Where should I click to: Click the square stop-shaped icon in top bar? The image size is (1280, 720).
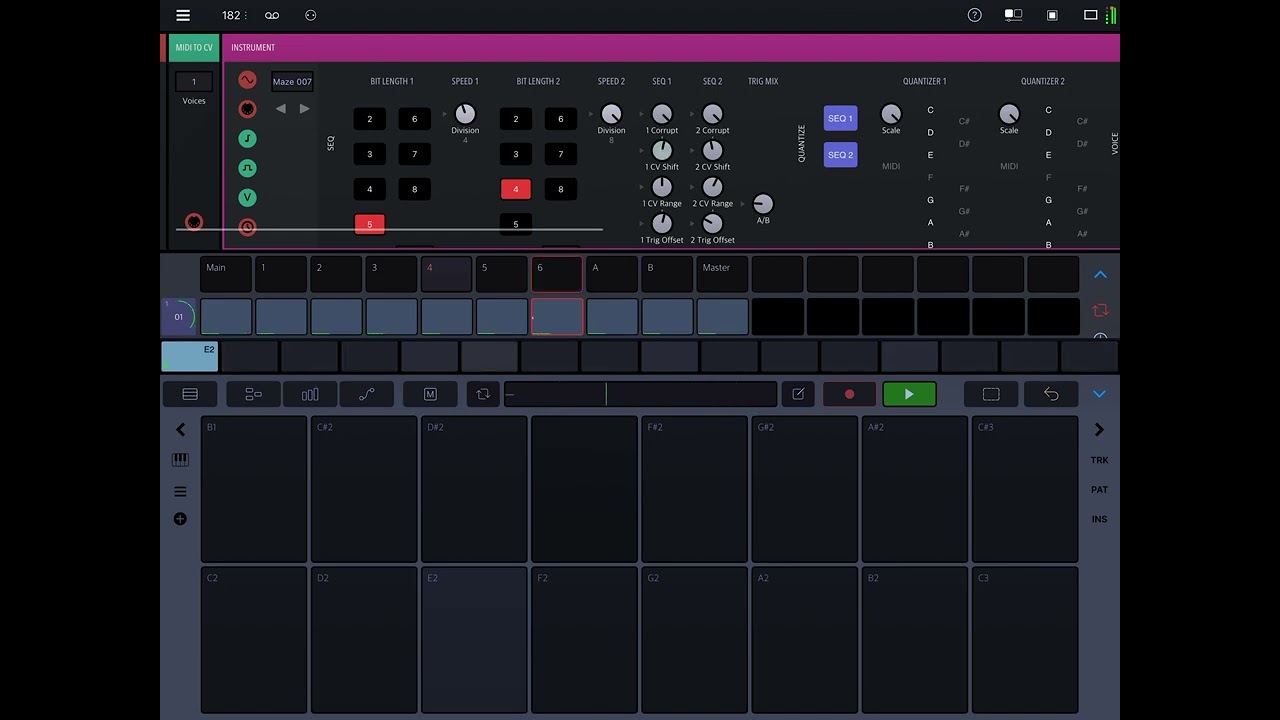click(1052, 15)
